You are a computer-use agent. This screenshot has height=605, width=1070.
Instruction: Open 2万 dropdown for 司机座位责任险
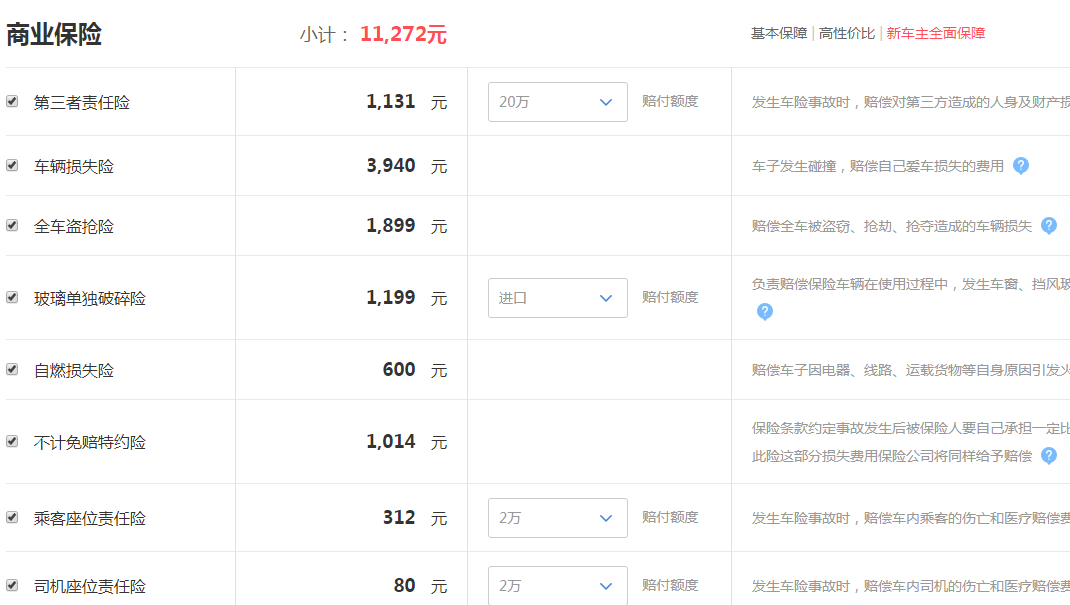(x=558, y=585)
